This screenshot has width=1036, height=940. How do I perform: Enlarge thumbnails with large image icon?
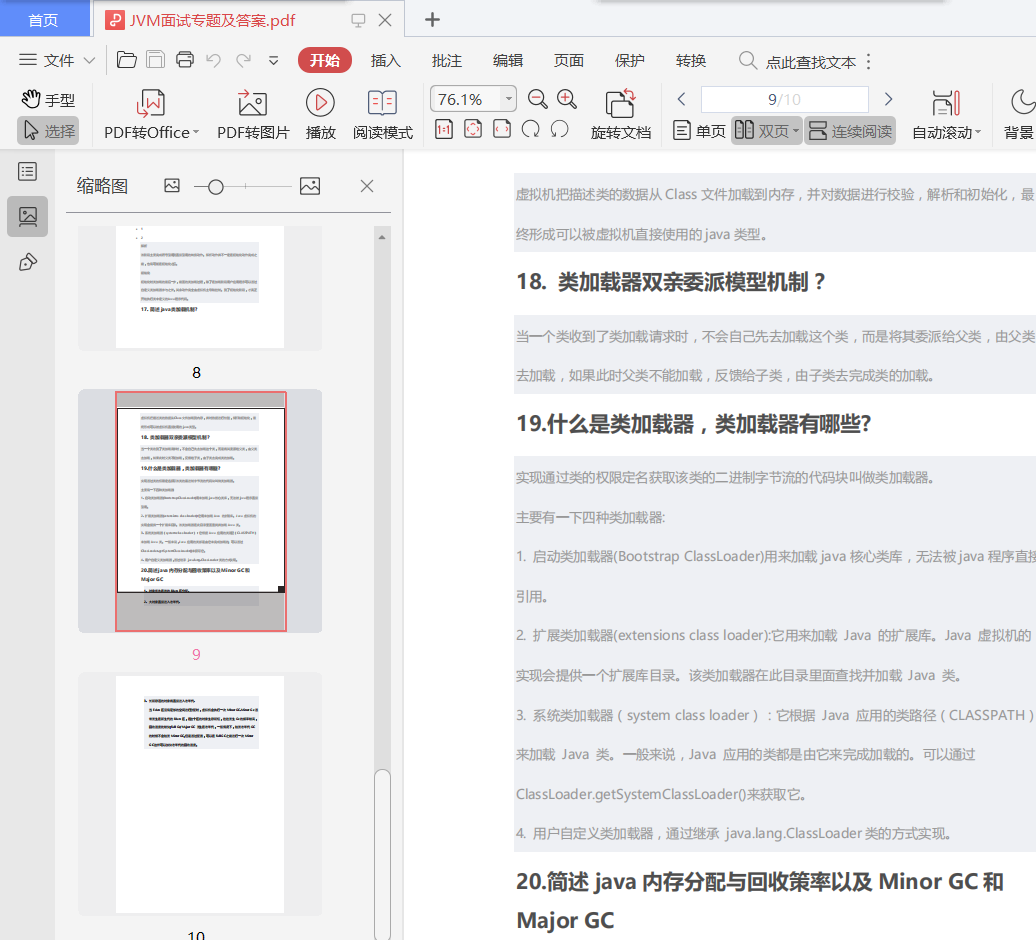point(310,186)
